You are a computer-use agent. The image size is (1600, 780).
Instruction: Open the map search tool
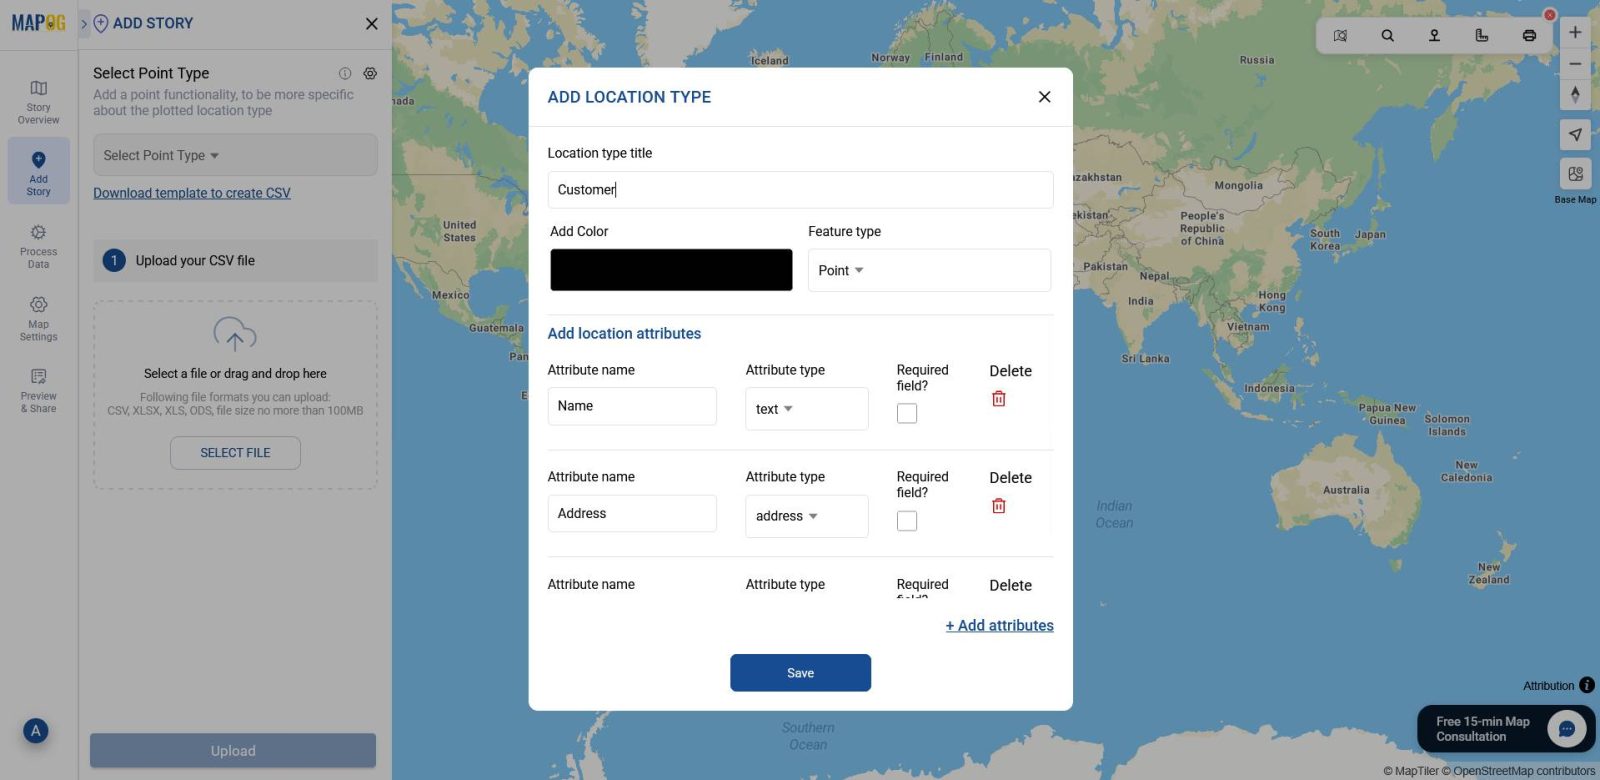[x=1387, y=34]
